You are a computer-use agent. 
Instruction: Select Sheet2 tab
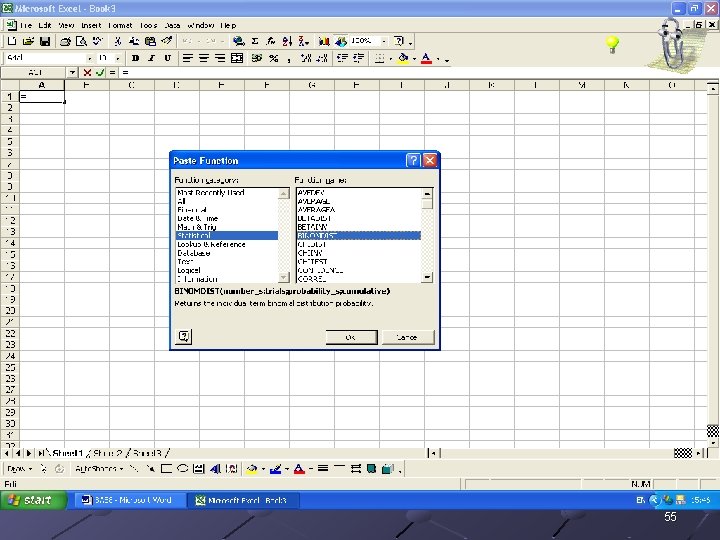coord(107,453)
